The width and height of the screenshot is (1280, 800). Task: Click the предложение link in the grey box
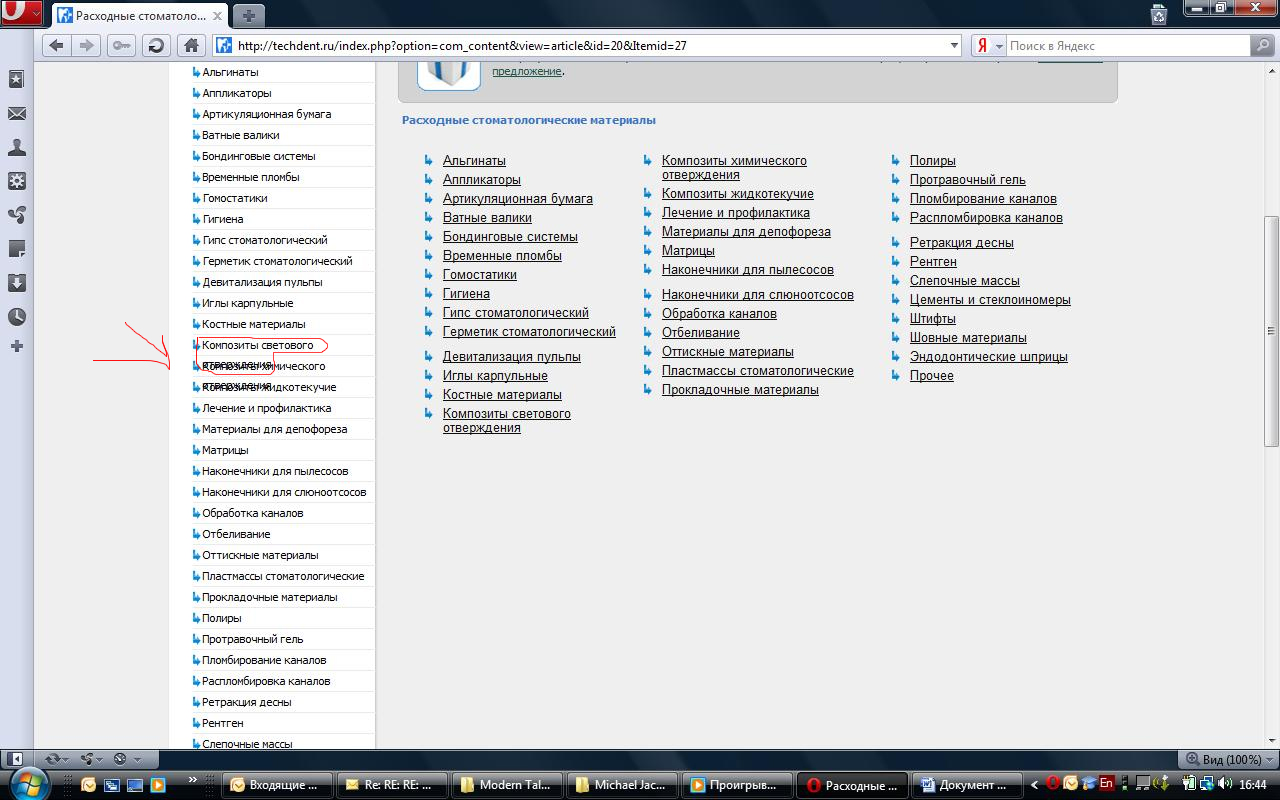click(x=527, y=71)
